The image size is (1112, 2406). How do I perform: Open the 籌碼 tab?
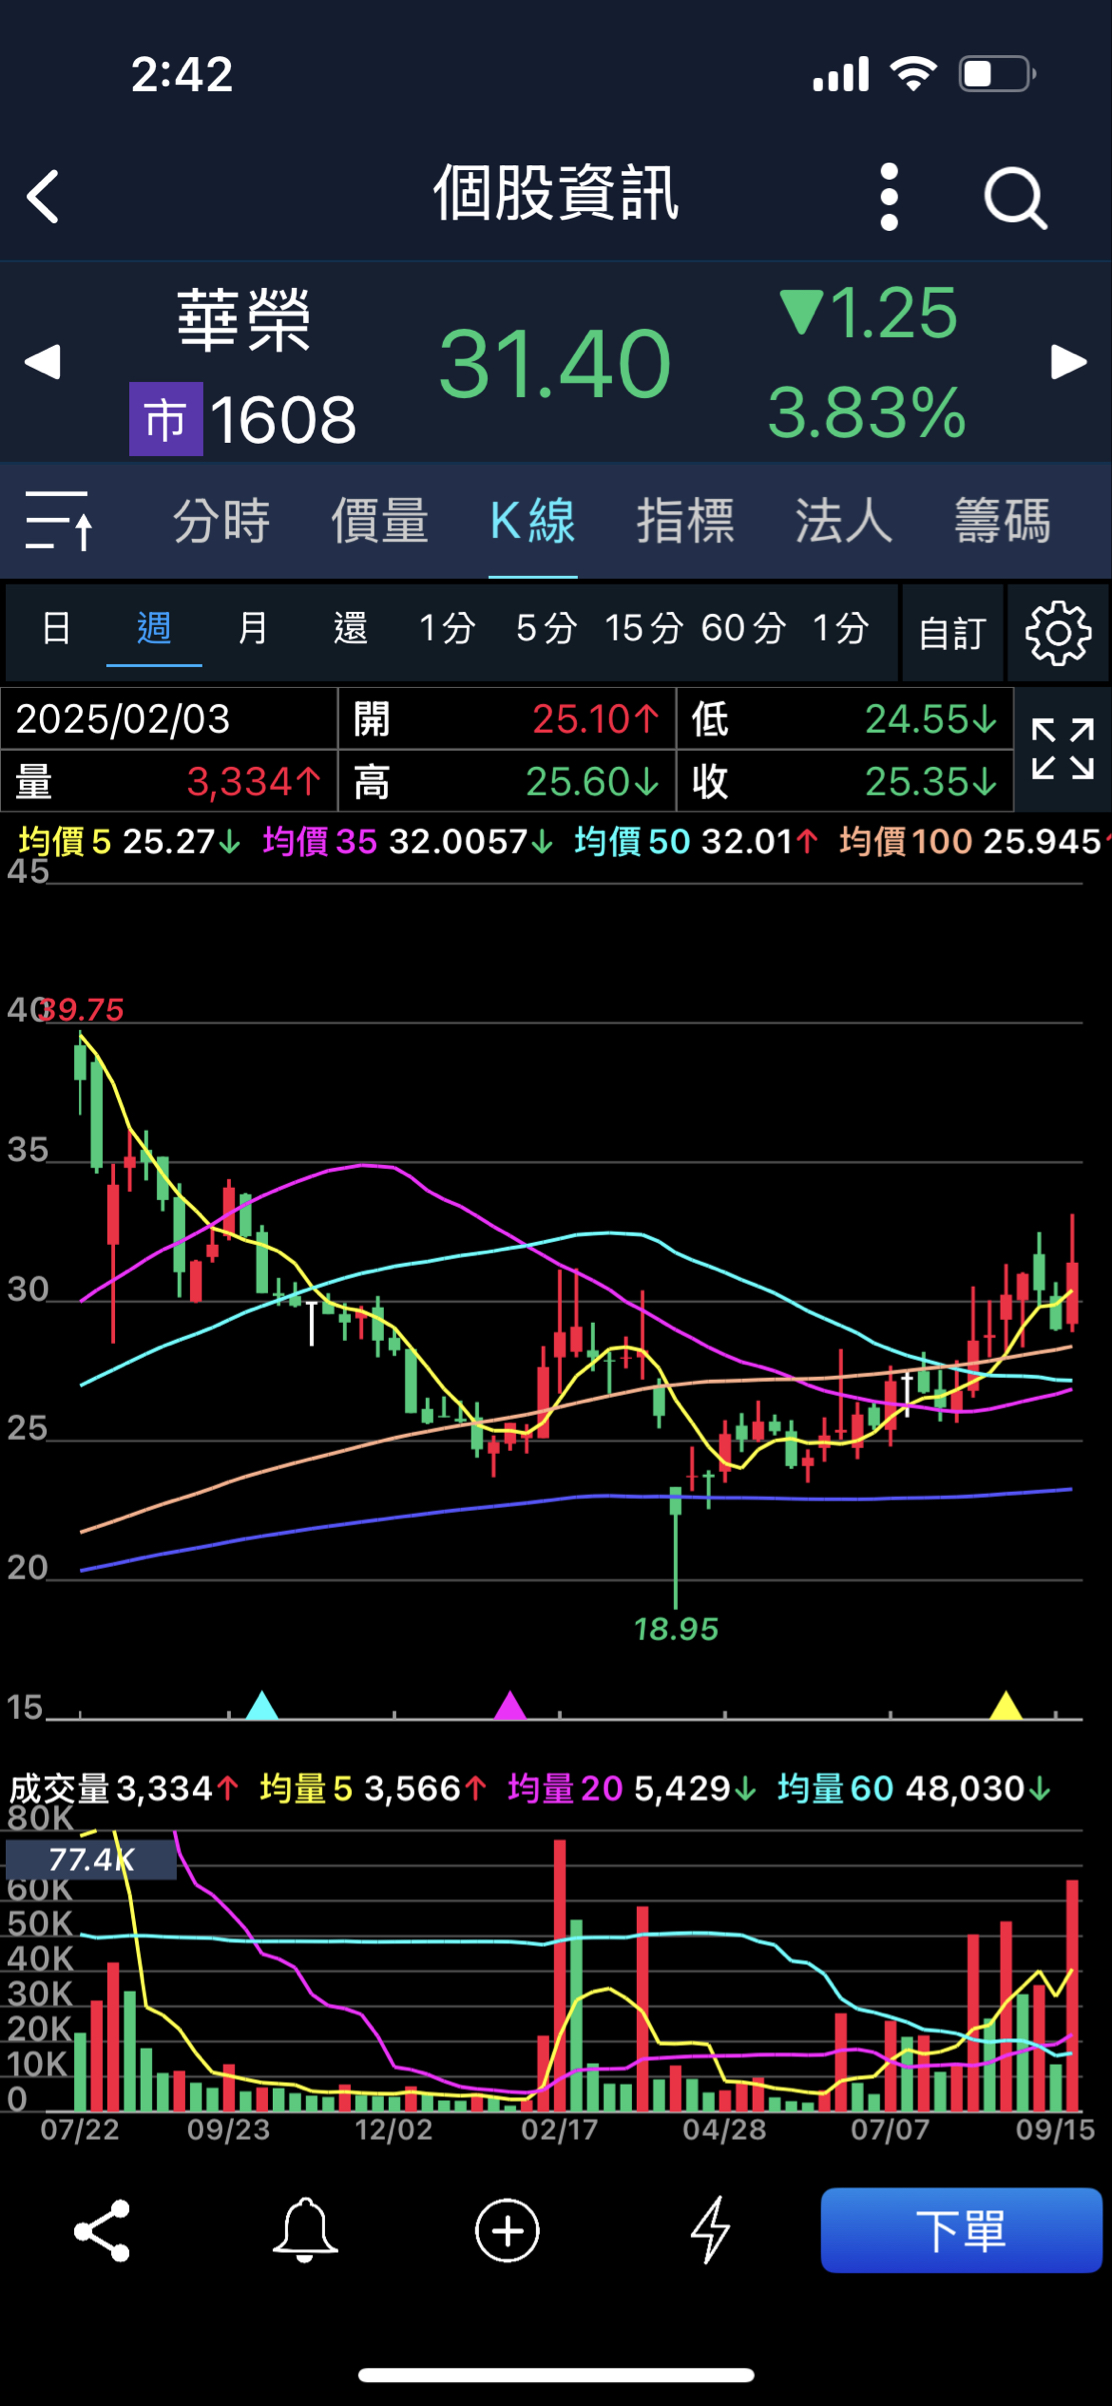point(1003,521)
